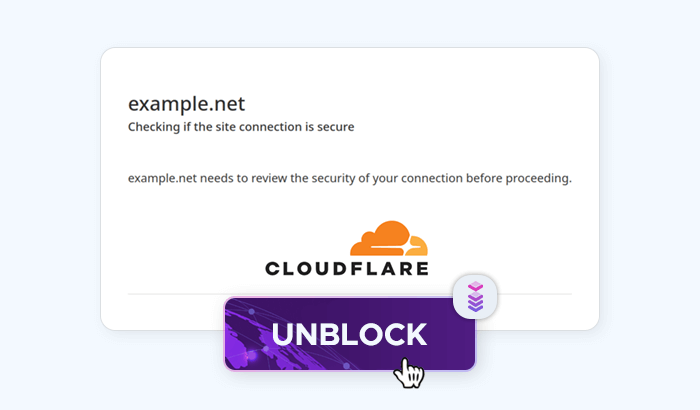
Task: Click the purple stacked layers icon badge
Action: 475,297
